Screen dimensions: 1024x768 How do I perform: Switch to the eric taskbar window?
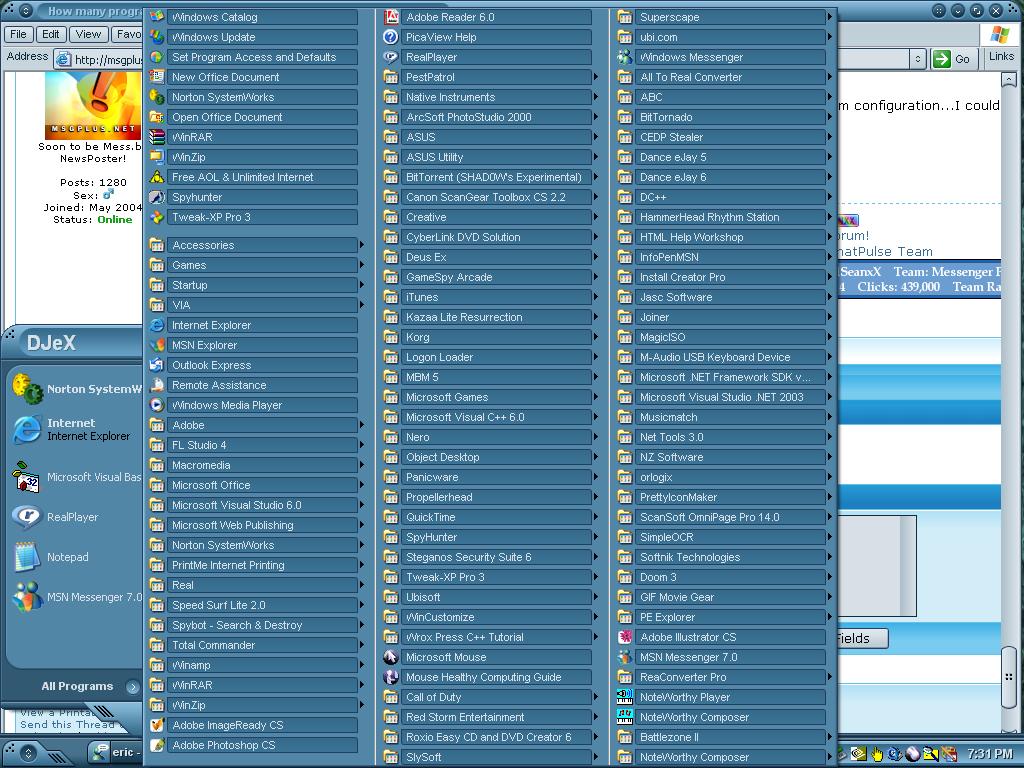click(x=116, y=752)
